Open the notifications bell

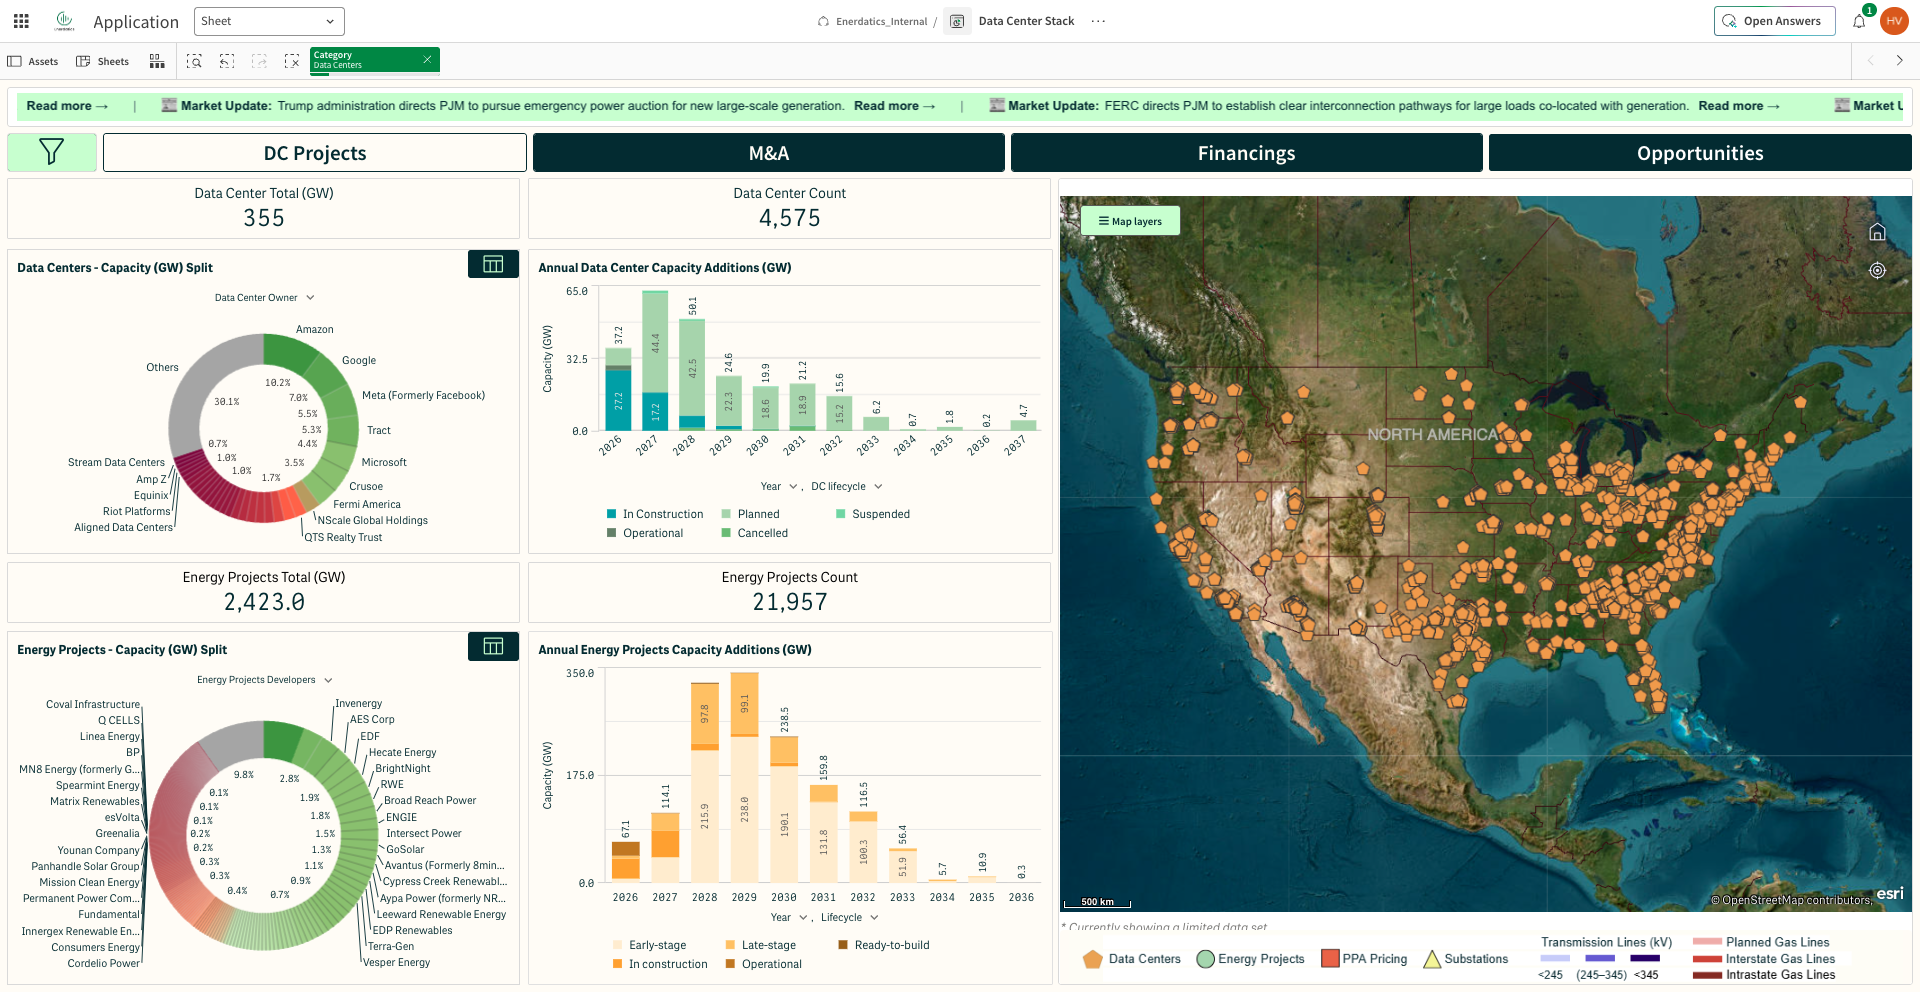[x=1859, y=21]
